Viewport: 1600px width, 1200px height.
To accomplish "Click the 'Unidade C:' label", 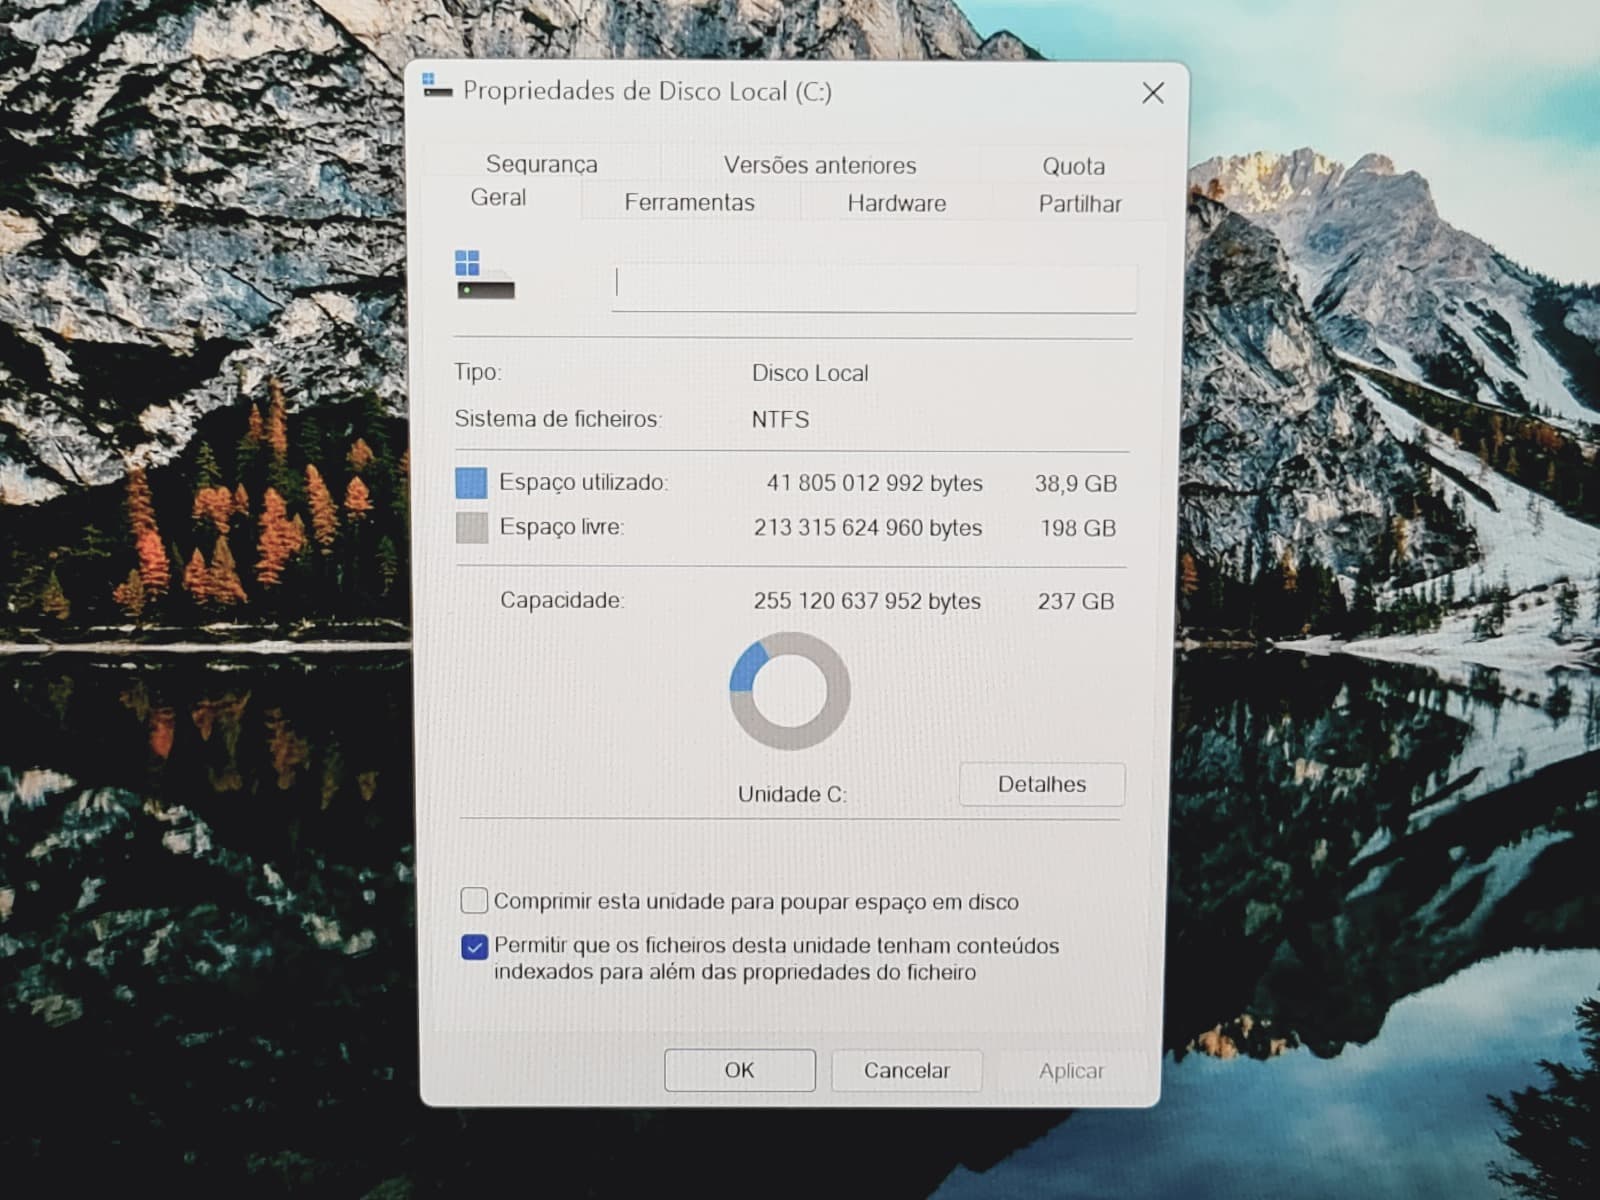I will pyautogui.click(x=792, y=794).
